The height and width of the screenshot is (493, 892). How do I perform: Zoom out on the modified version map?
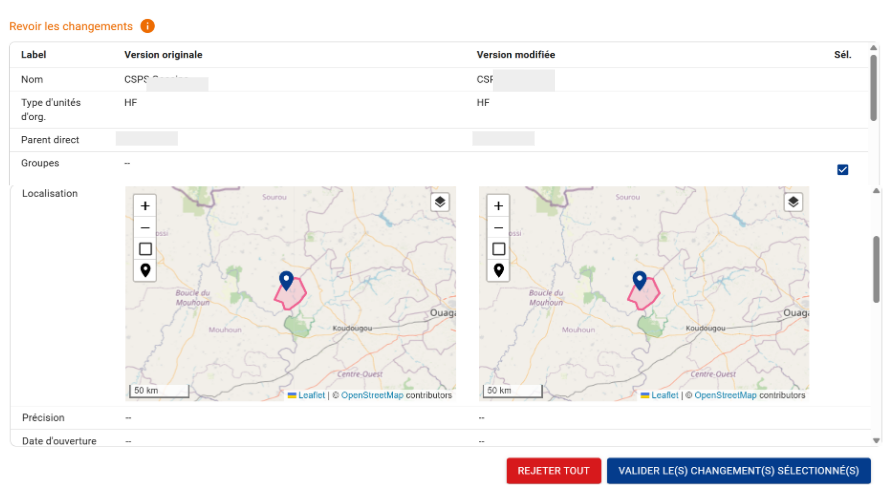[498, 227]
